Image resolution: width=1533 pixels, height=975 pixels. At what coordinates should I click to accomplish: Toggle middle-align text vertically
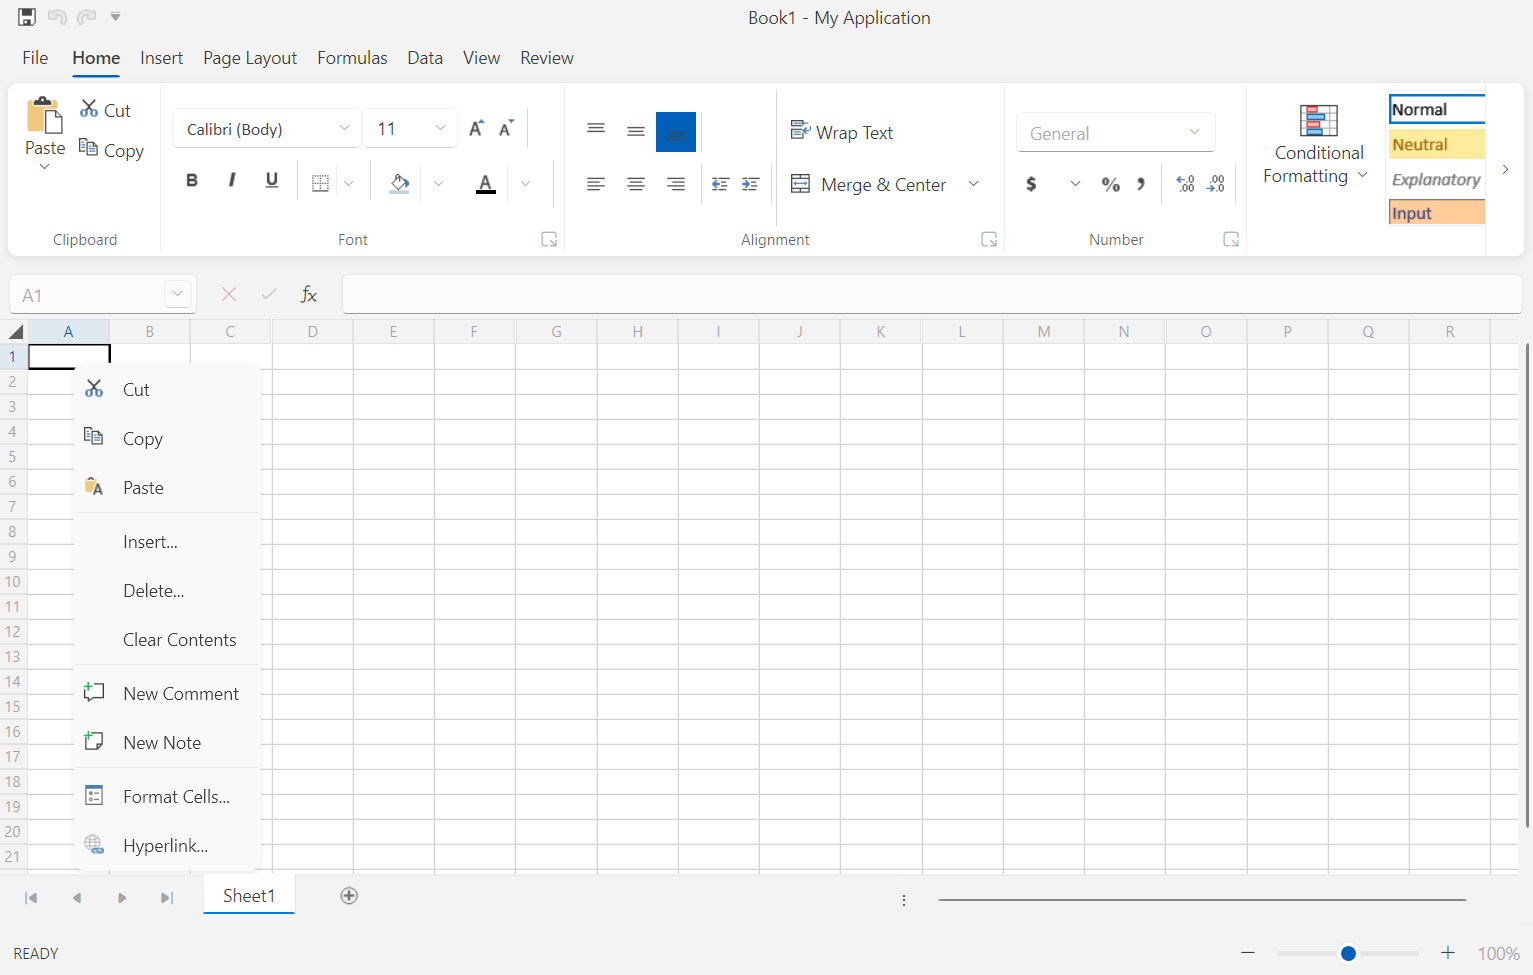coord(636,131)
